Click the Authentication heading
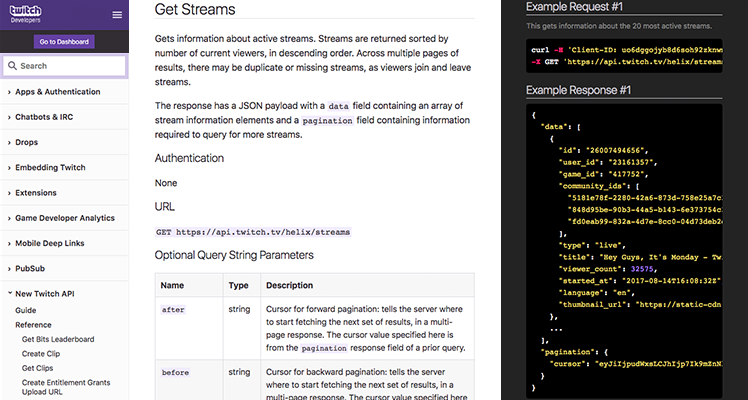 [189, 158]
